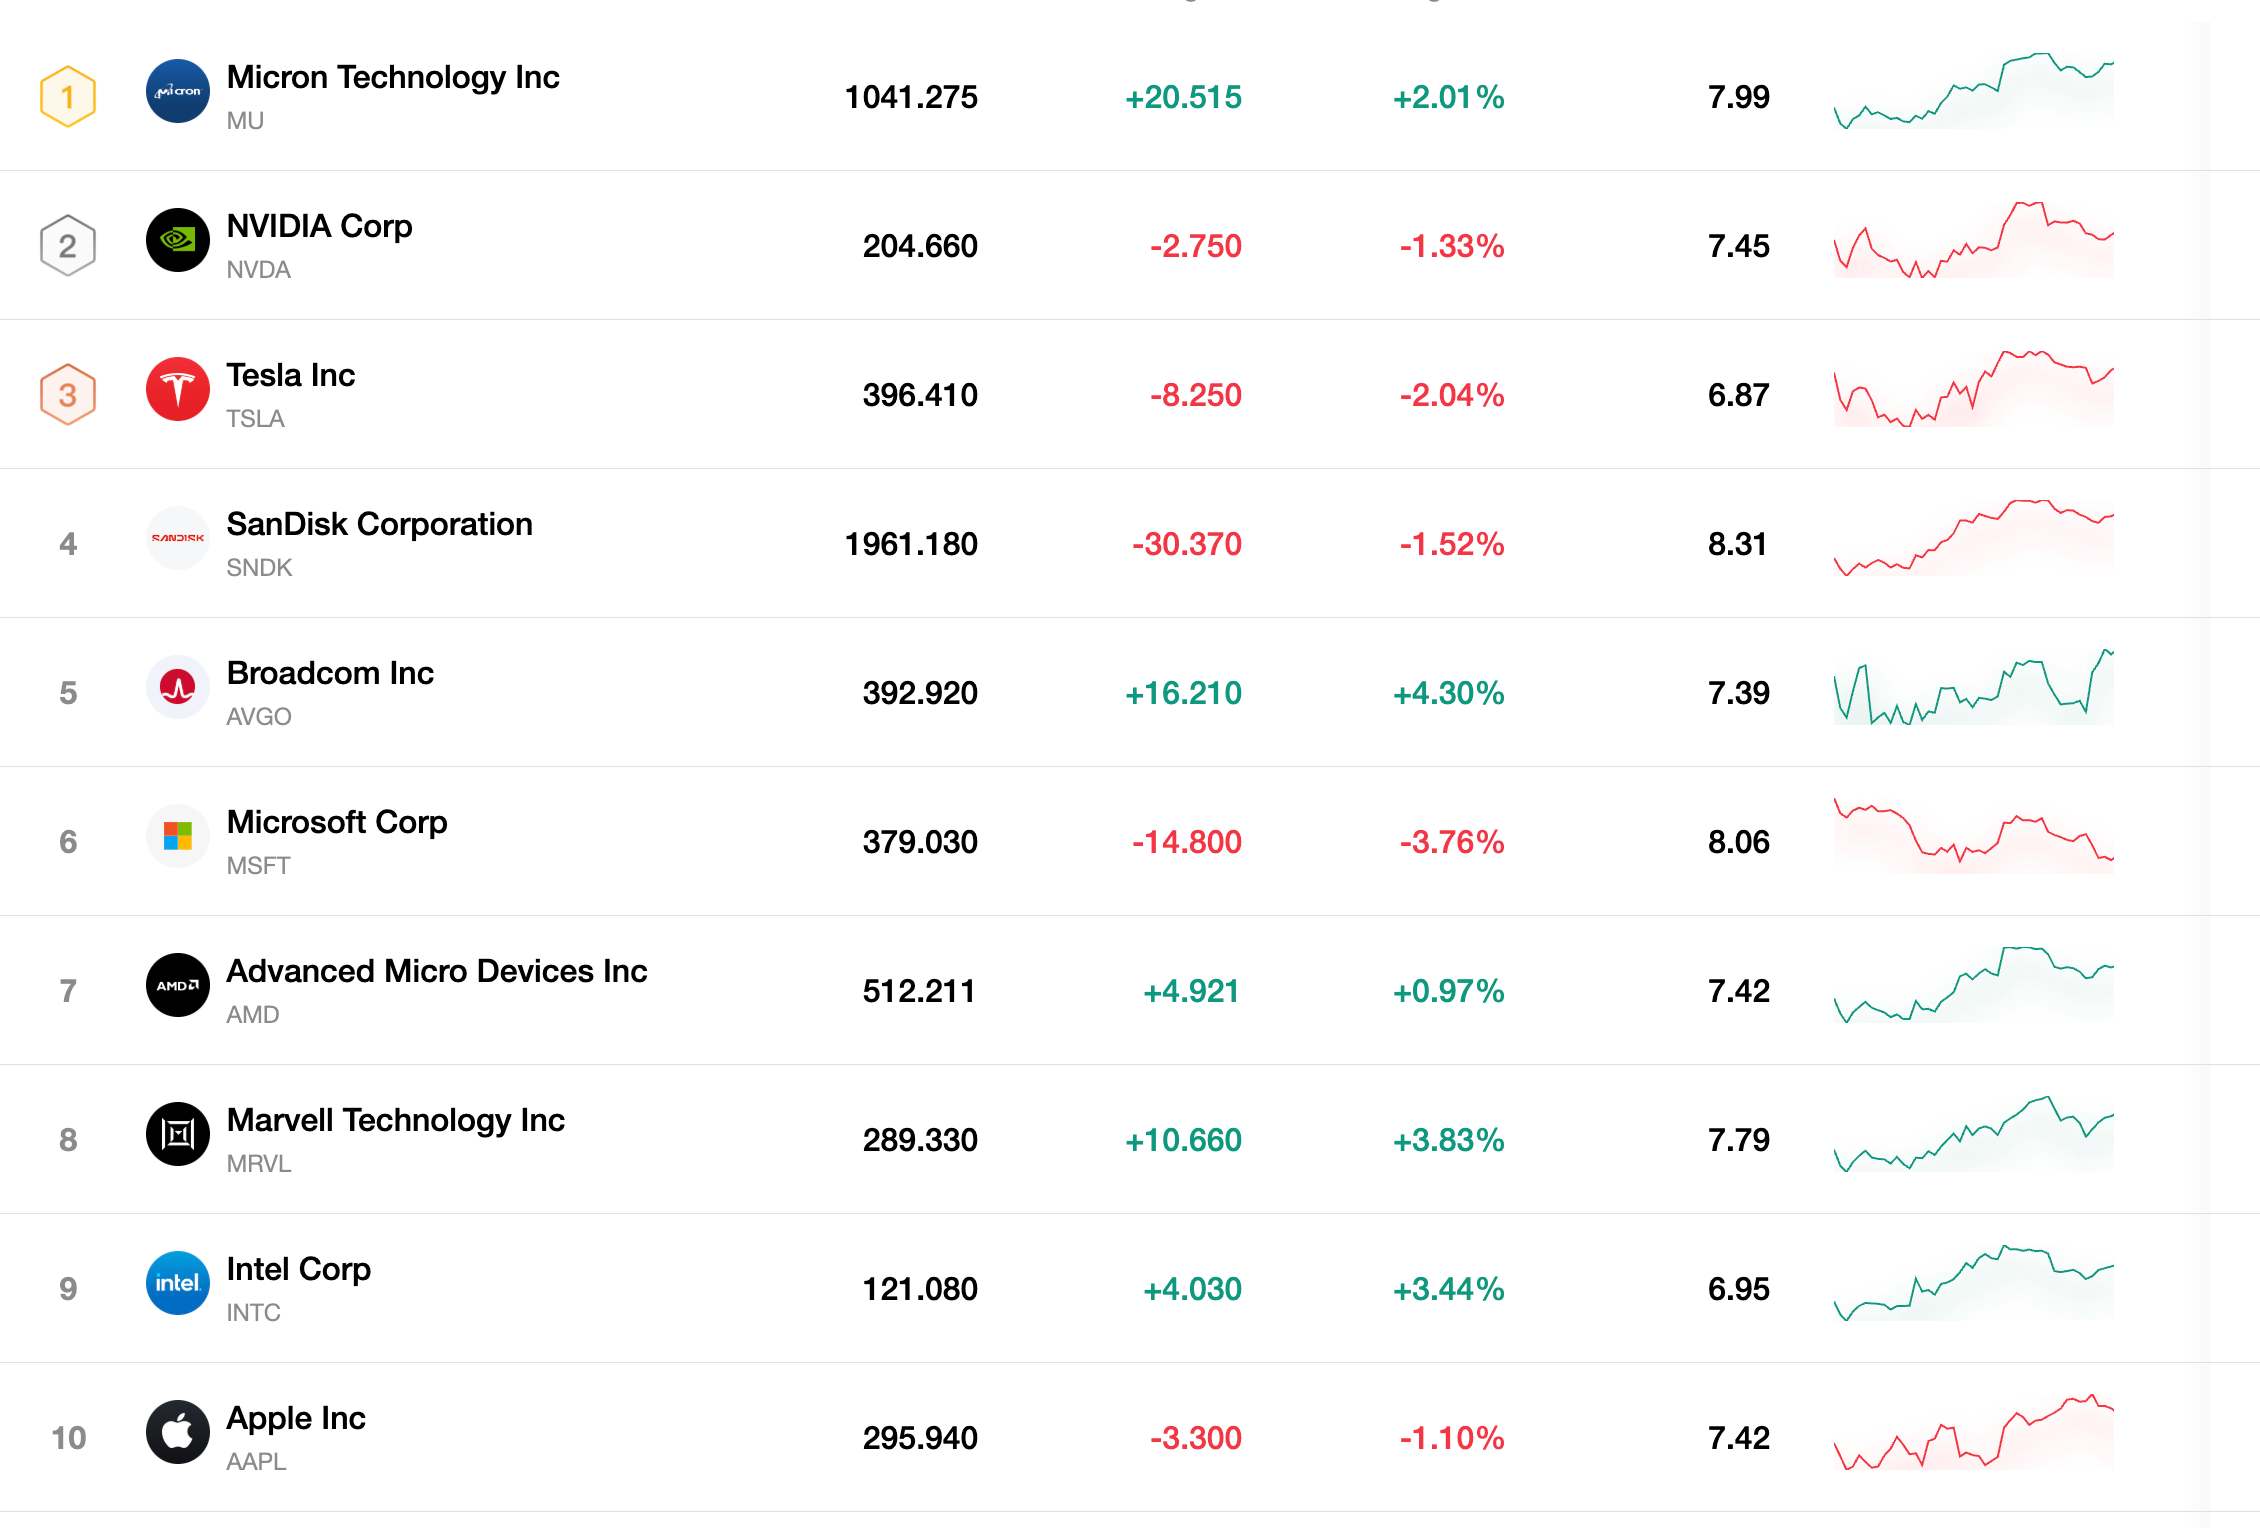View the Microsoft sparkline chart

point(1974,835)
